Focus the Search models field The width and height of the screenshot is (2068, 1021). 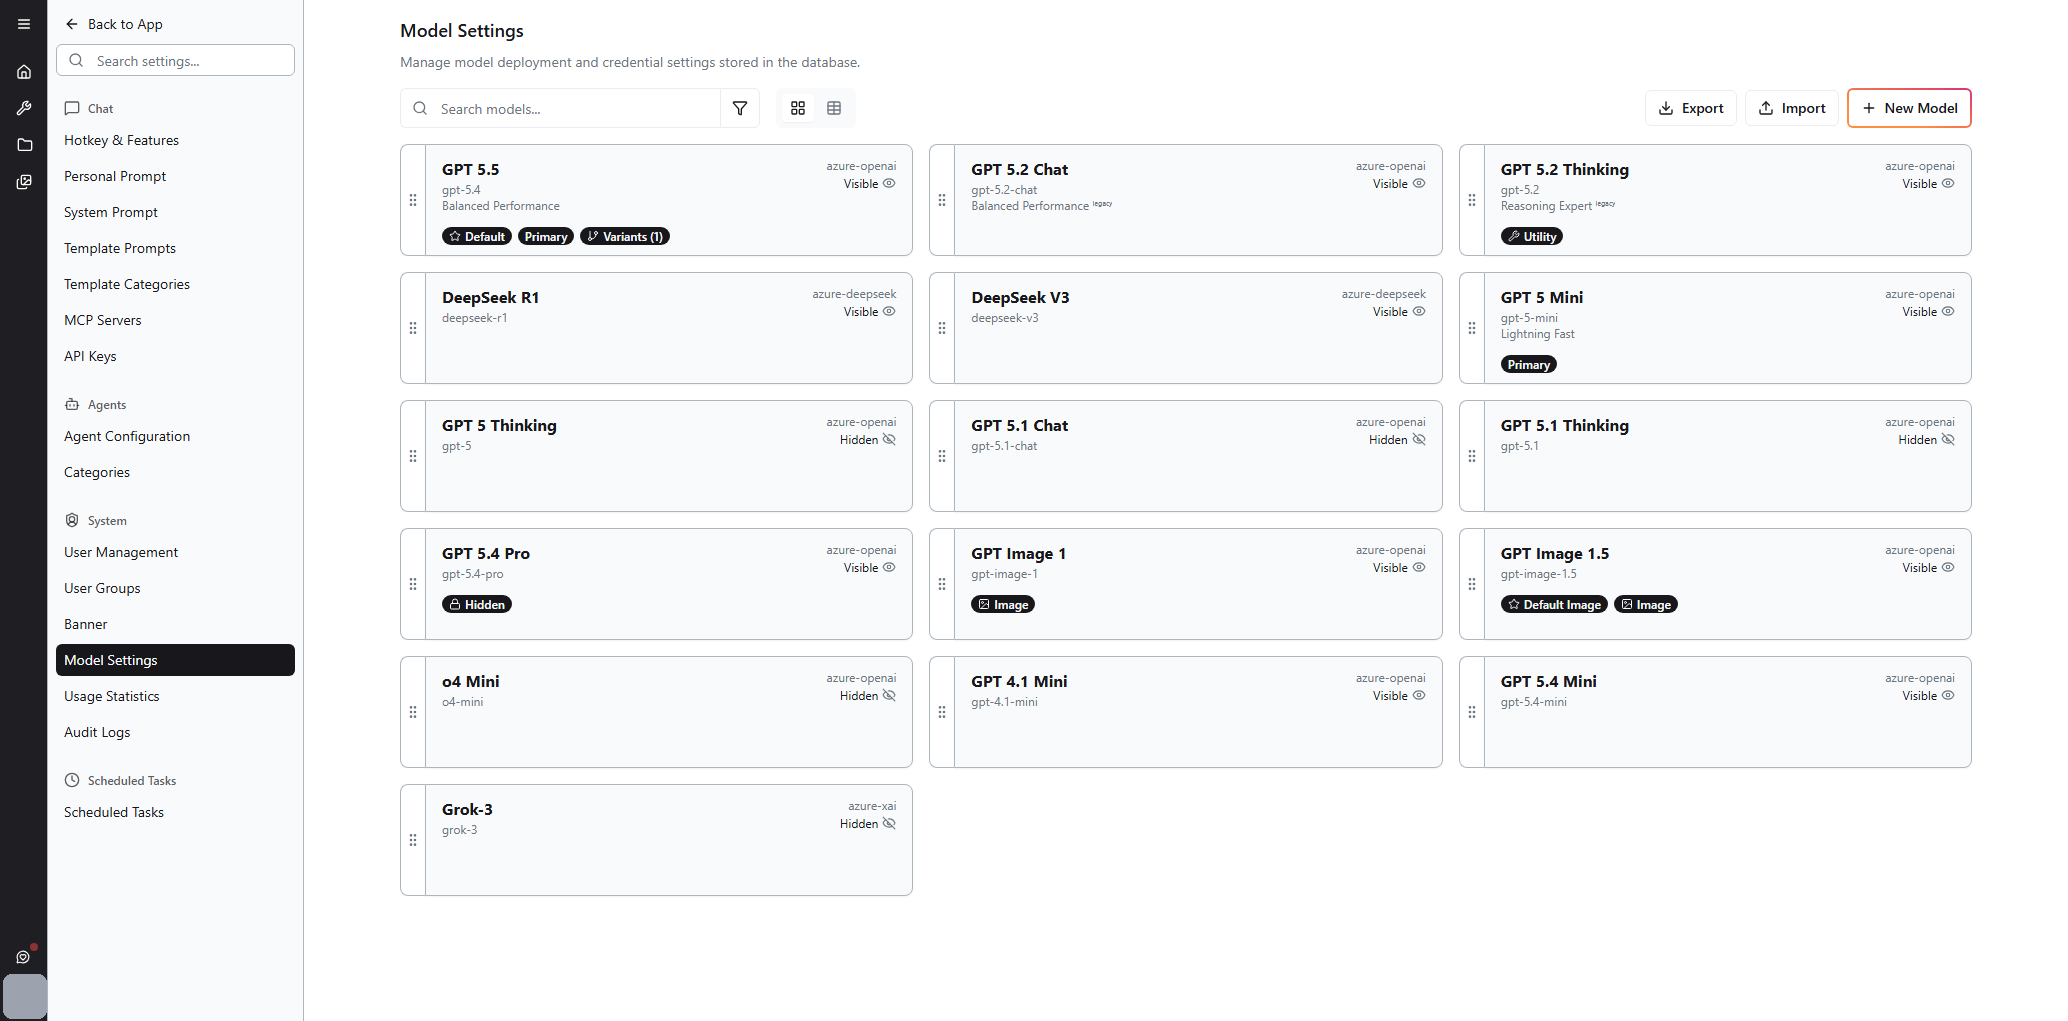click(x=560, y=108)
